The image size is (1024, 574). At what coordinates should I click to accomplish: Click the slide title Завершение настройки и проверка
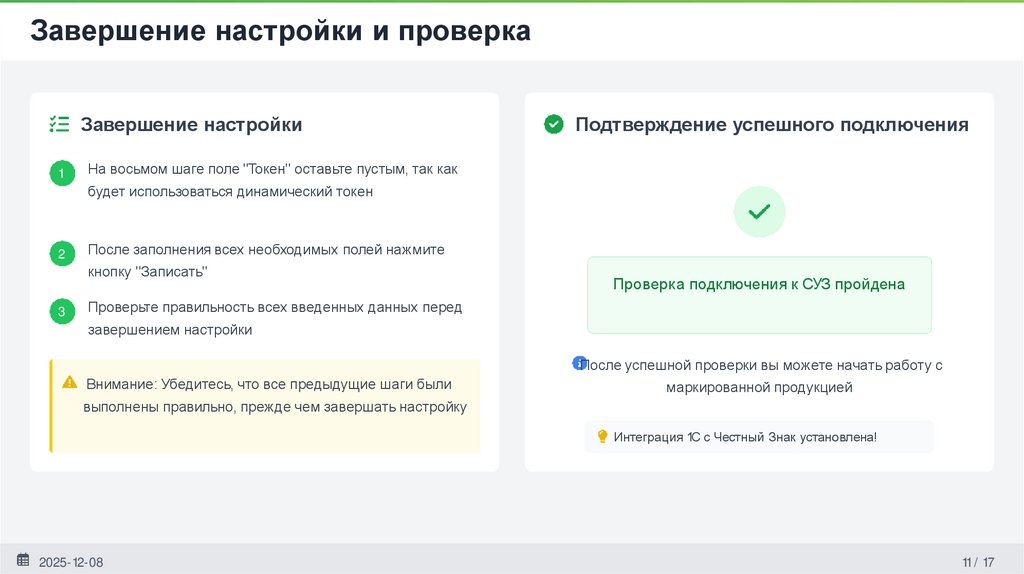pos(280,32)
